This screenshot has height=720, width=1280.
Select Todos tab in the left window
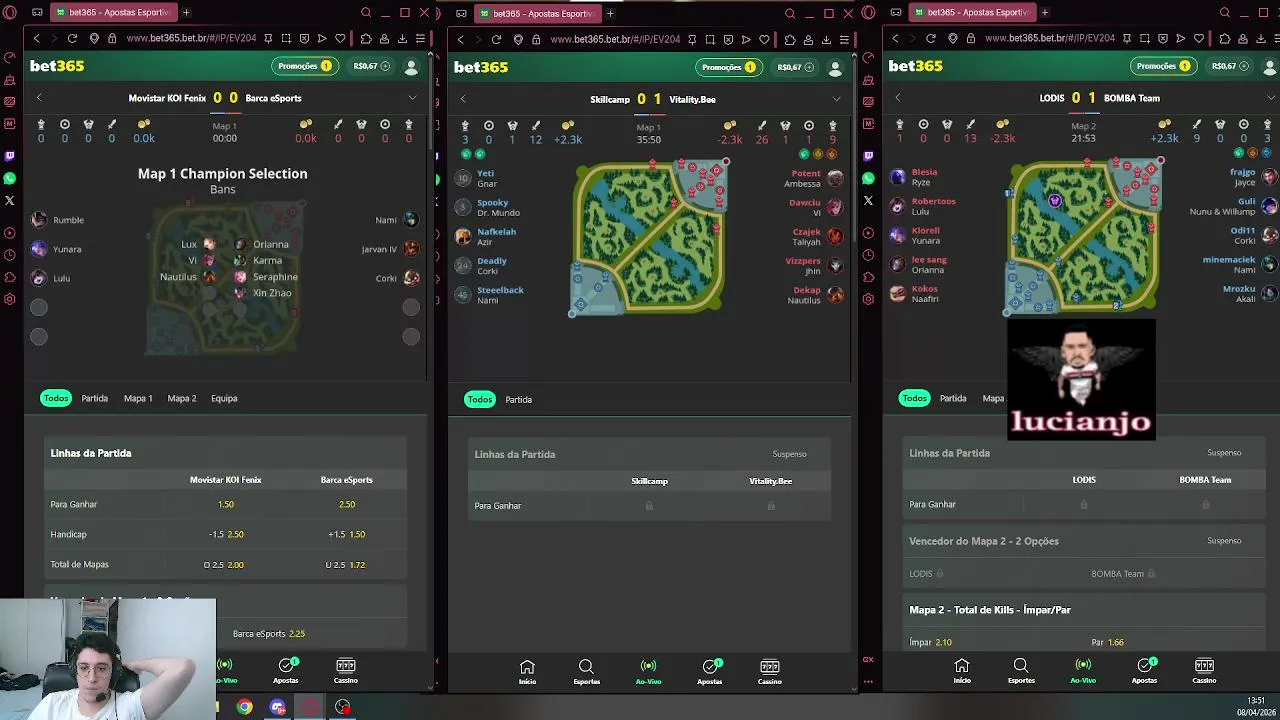coord(56,398)
